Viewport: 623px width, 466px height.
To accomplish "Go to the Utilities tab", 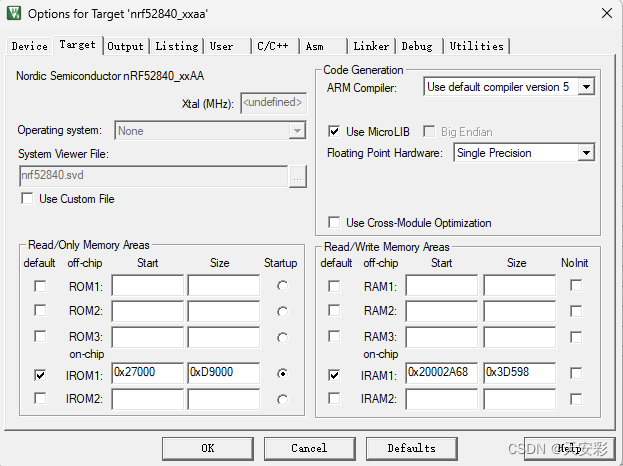I will (477, 46).
